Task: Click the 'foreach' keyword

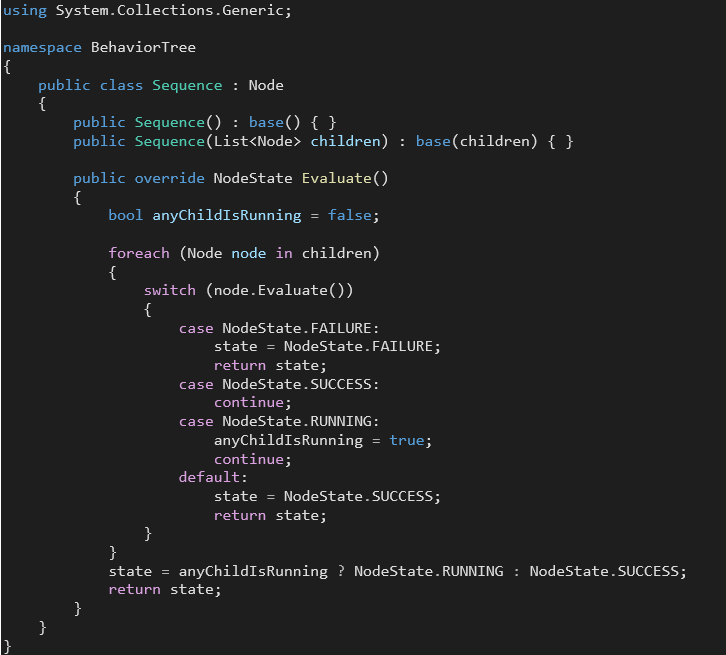Action: click(139, 253)
